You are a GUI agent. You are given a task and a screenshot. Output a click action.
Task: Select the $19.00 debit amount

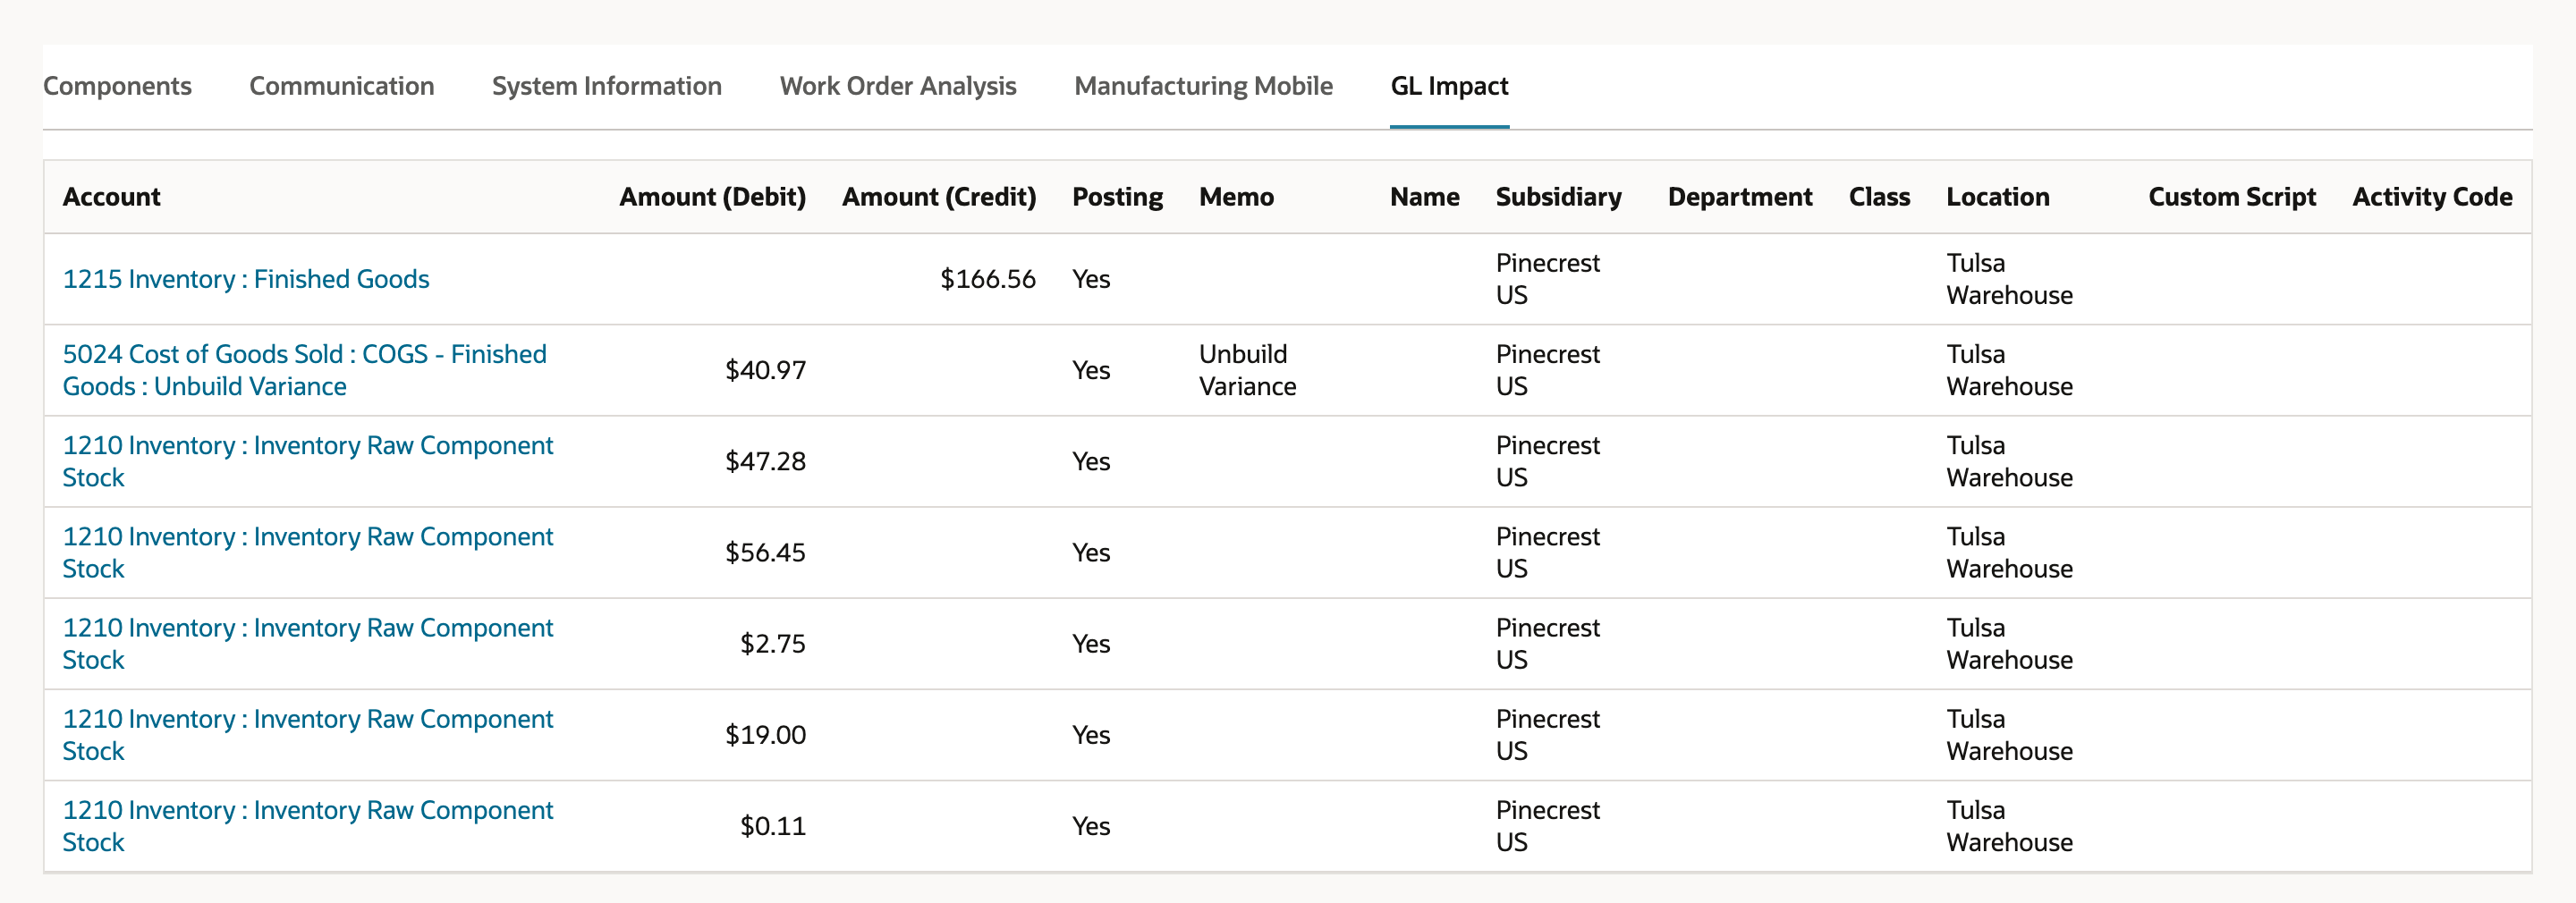[765, 734]
